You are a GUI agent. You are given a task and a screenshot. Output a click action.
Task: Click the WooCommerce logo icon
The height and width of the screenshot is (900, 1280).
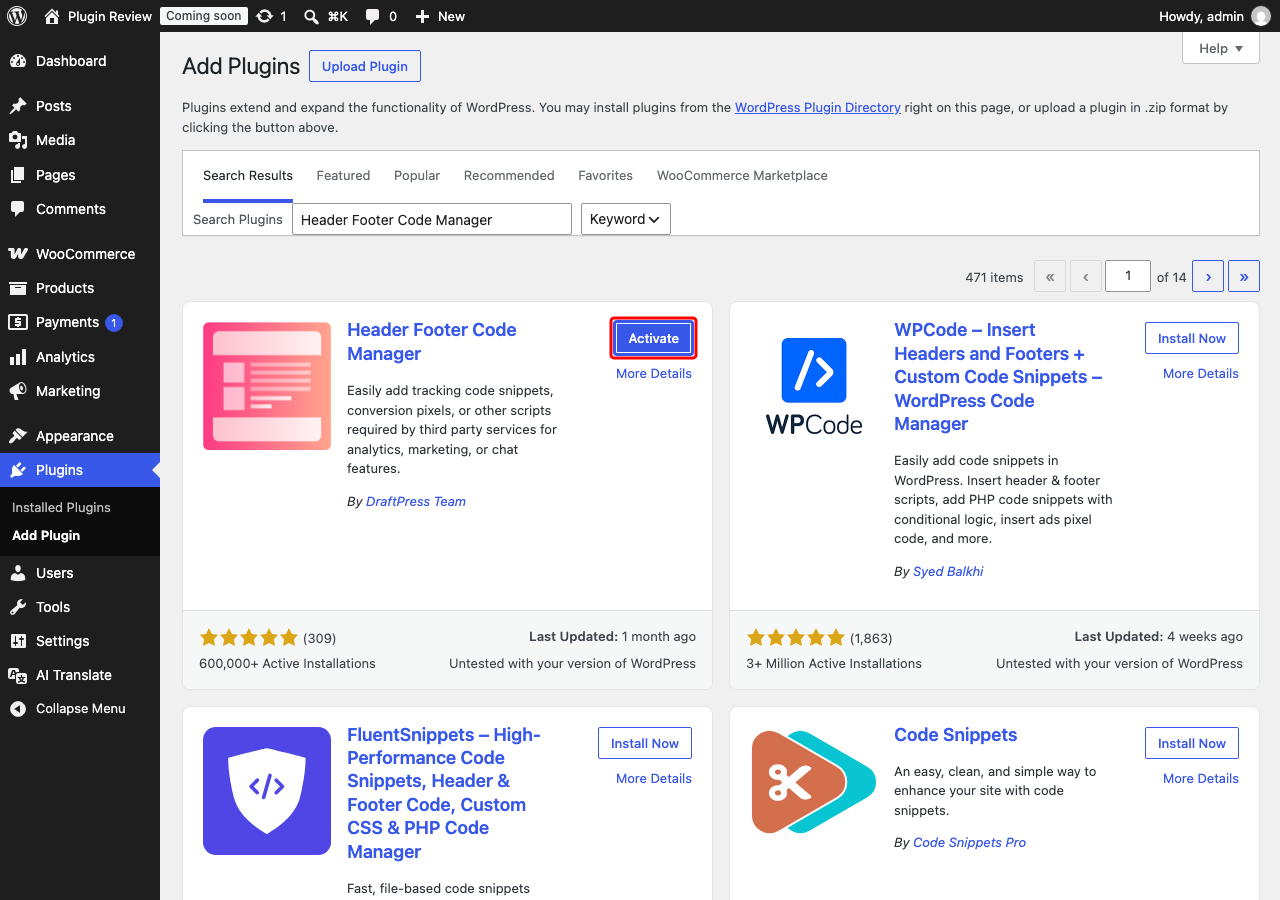[x=18, y=254]
